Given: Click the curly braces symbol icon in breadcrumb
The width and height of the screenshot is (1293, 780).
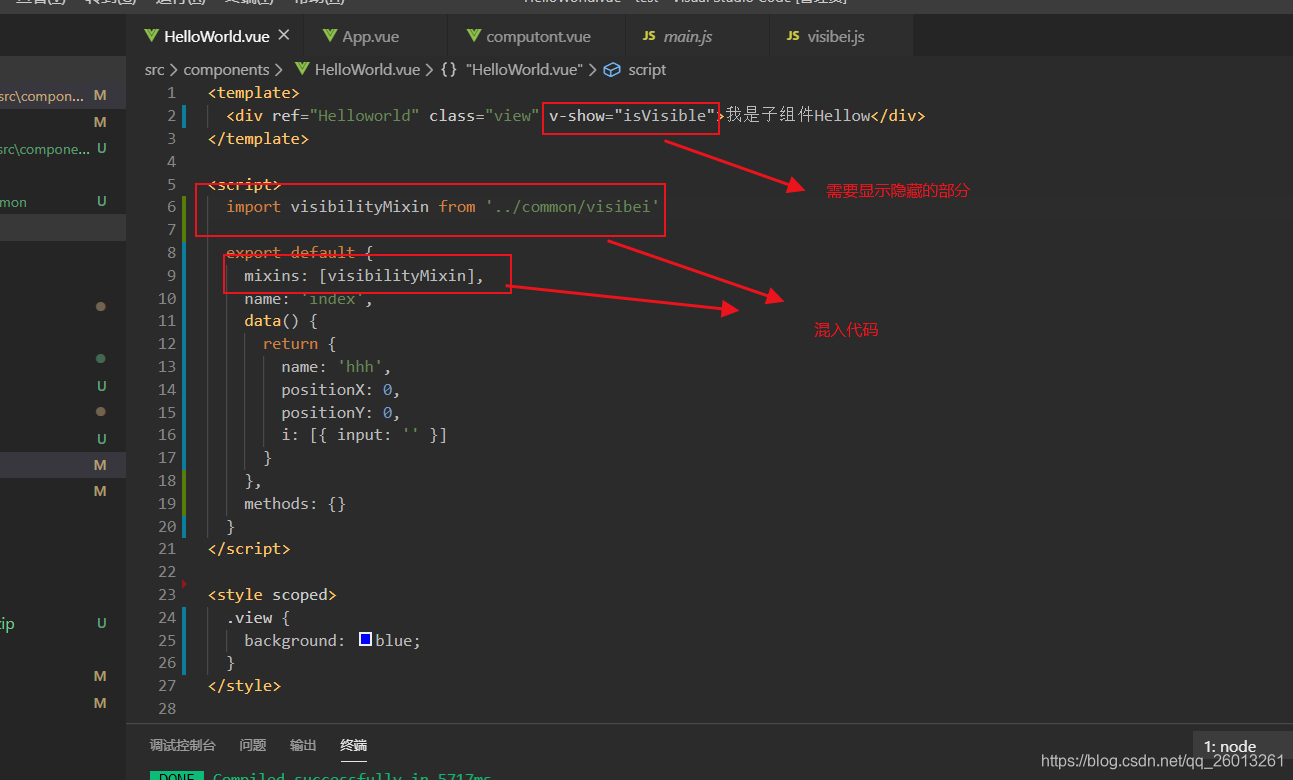Looking at the screenshot, I should pos(449,70).
